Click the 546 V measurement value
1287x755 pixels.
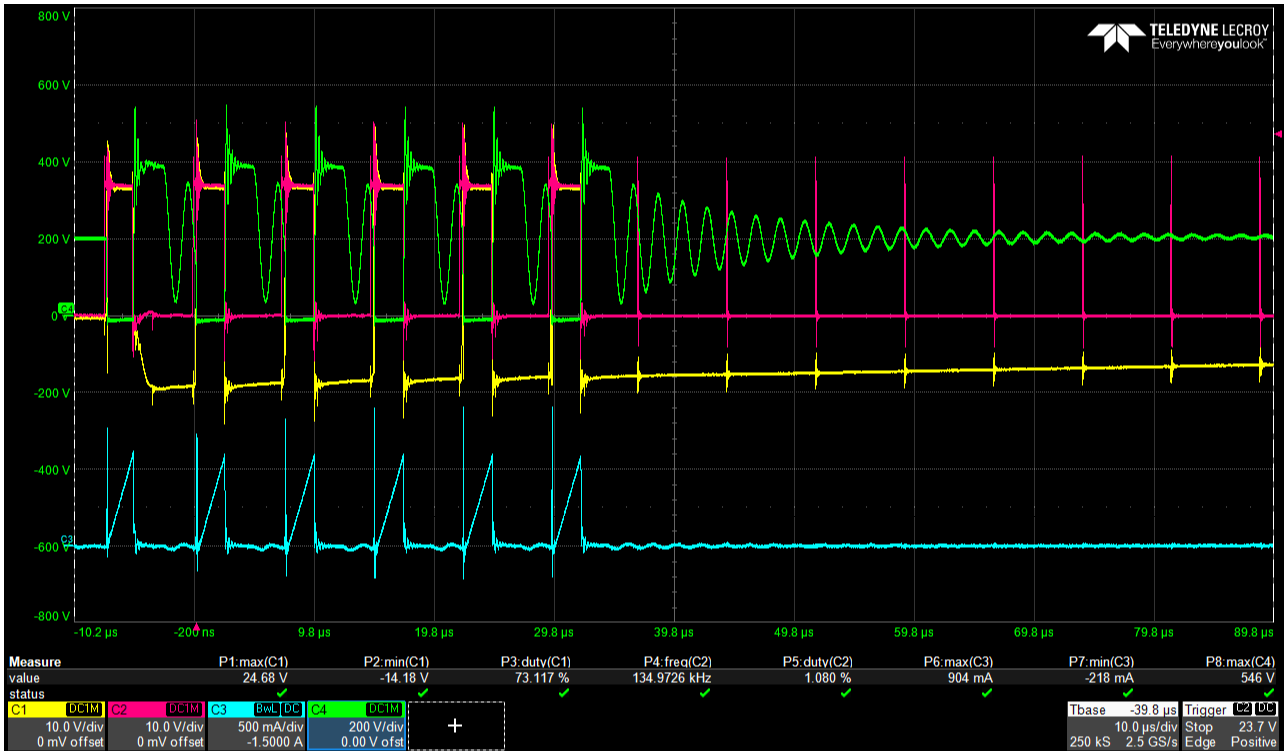[x=1259, y=678]
